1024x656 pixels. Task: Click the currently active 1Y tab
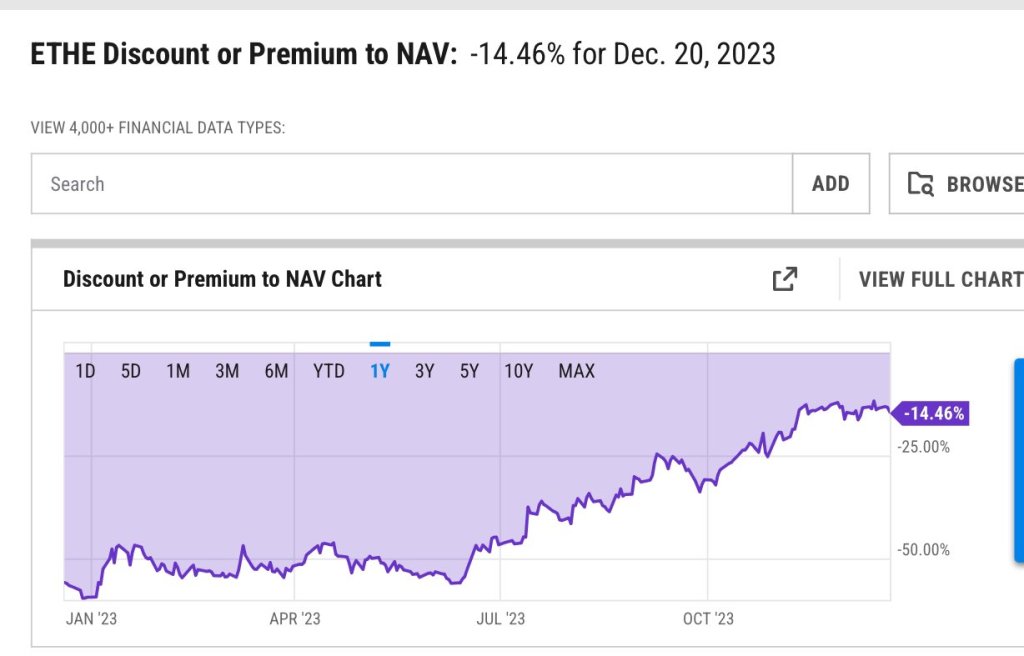tap(378, 370)
